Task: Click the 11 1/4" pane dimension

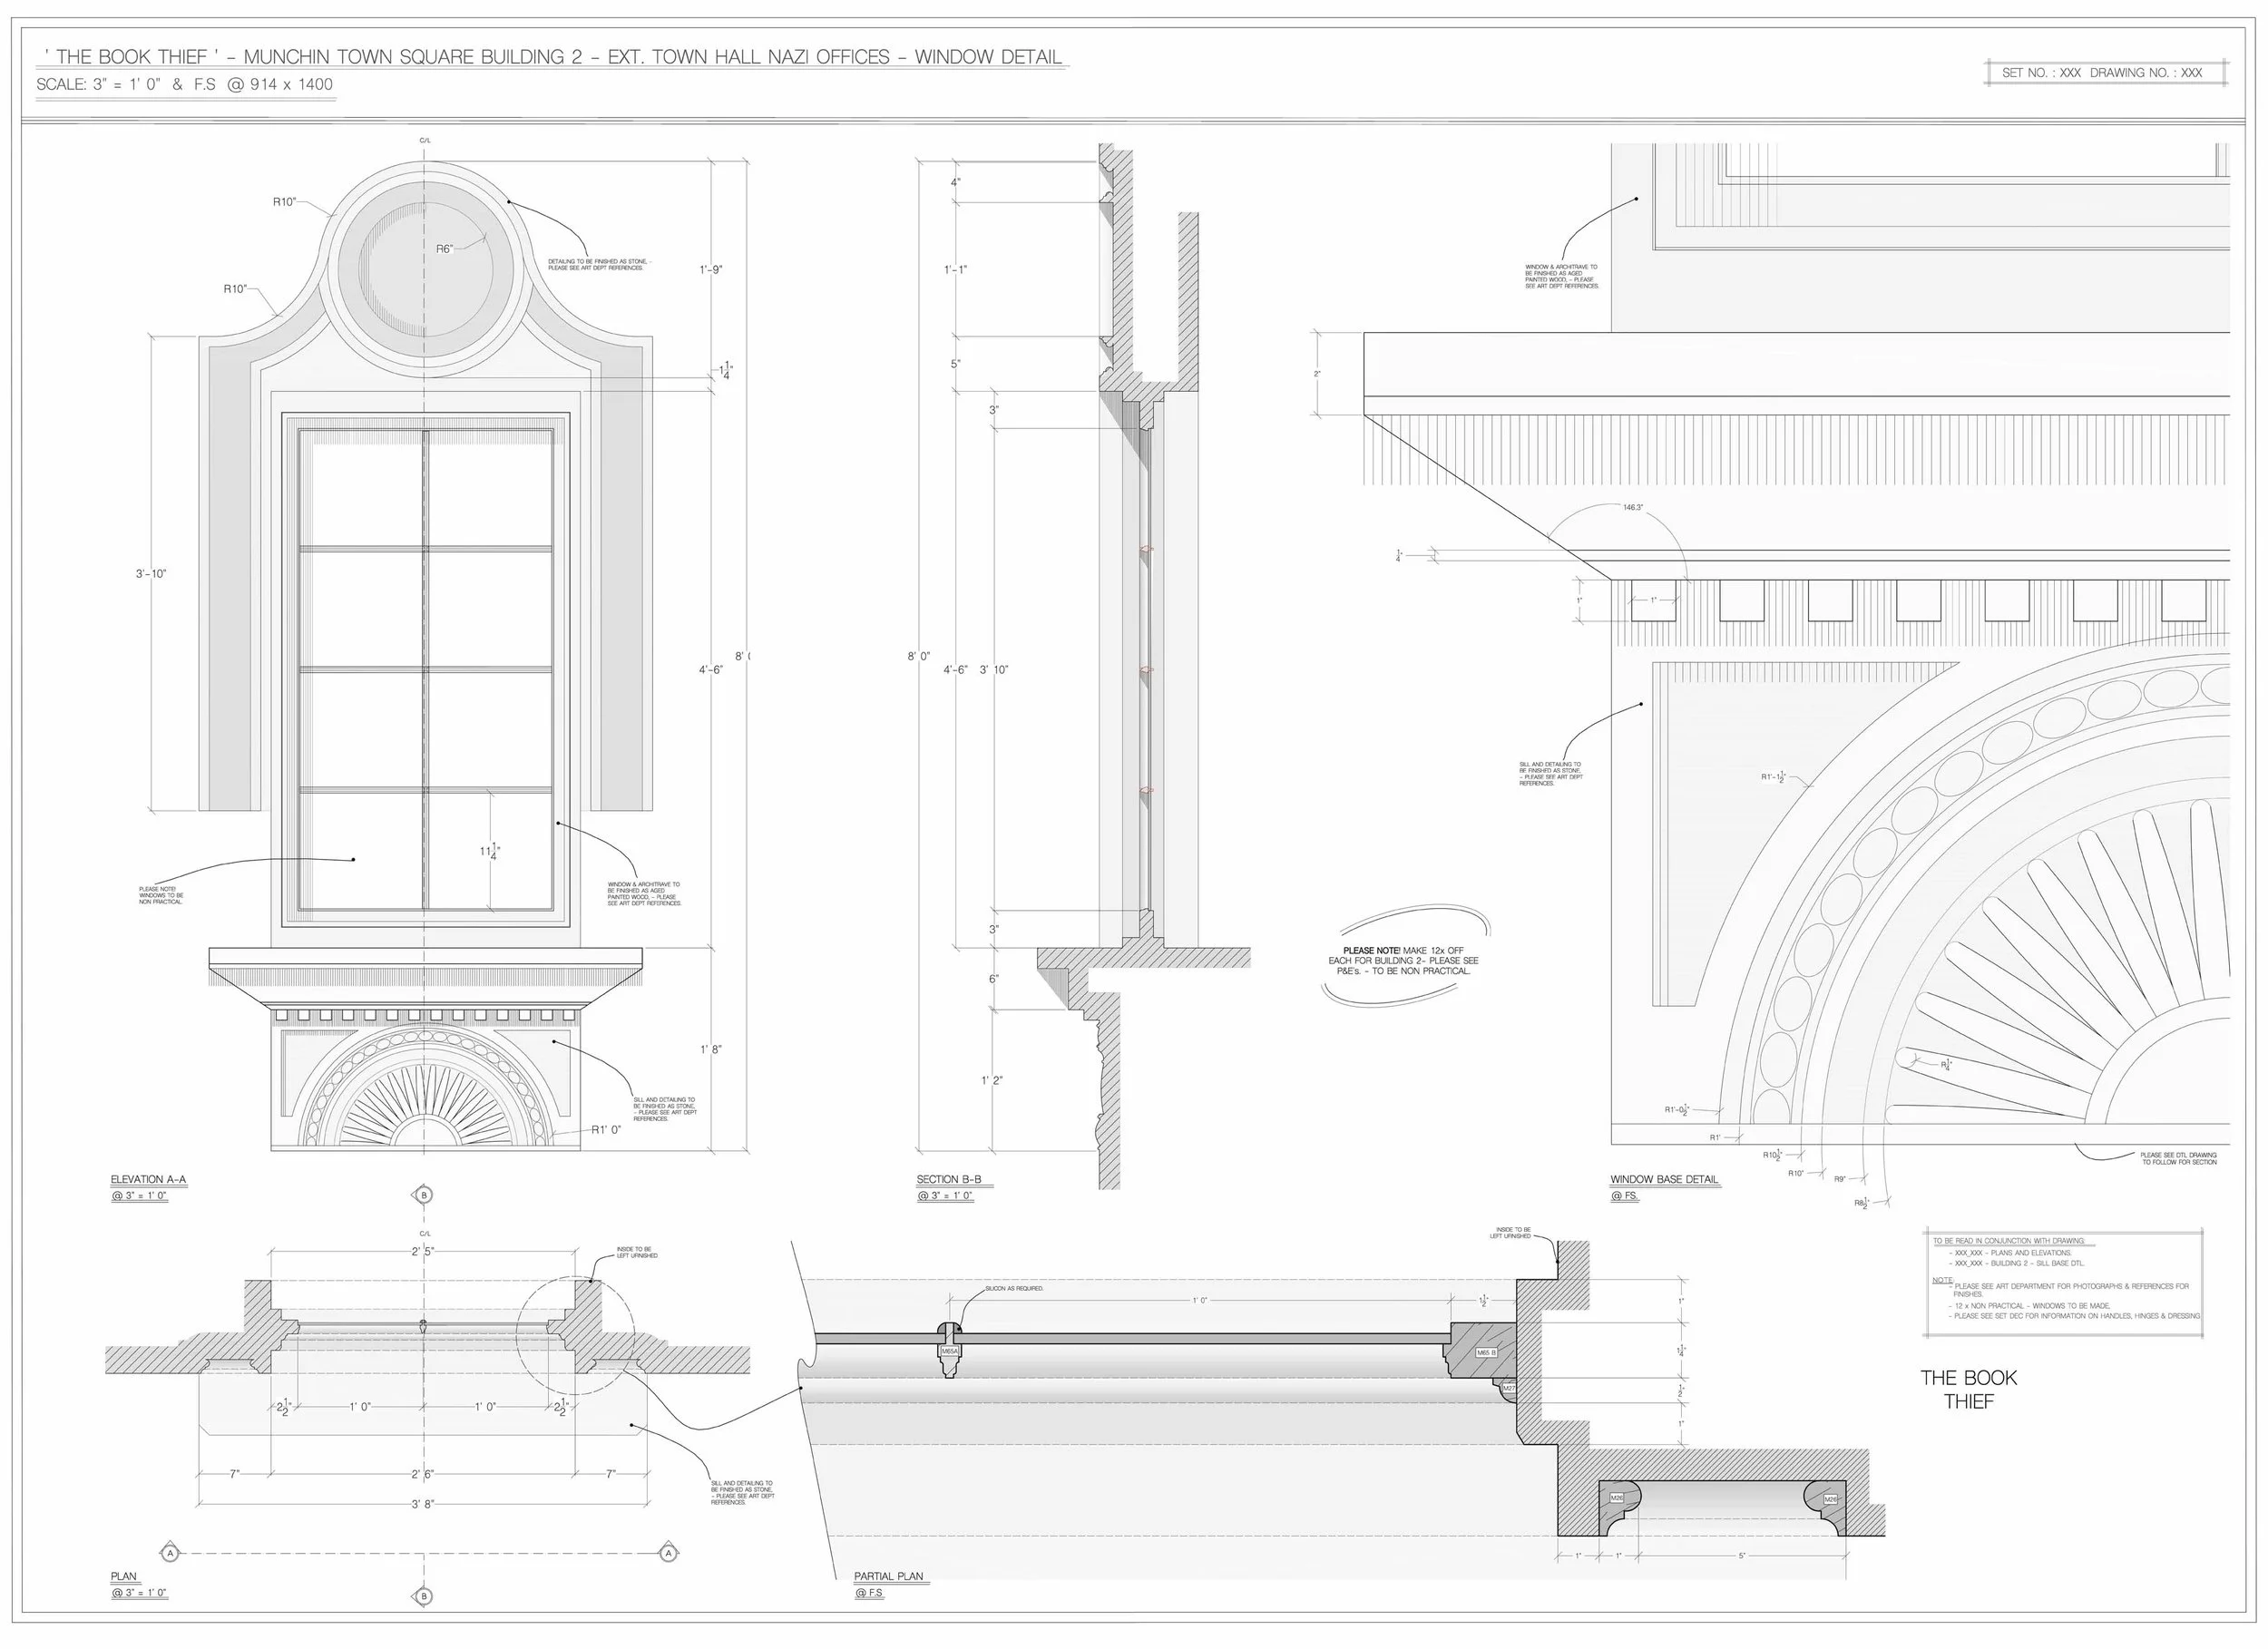Action: pyautogui.click(x=489, y=852)
